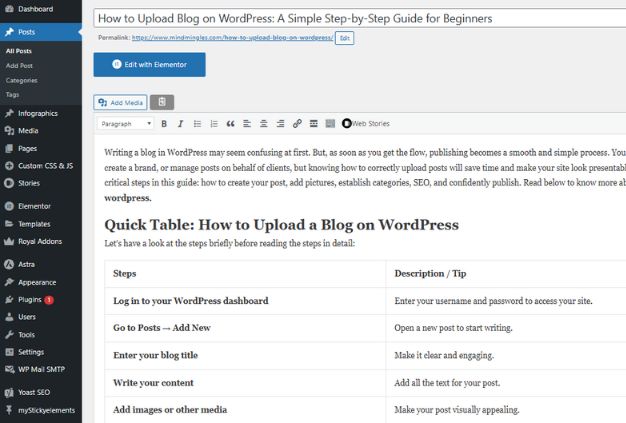Click 'Make it clear and engaging.' cell
This screenshot has height=423, width=626.
point(506,355)
